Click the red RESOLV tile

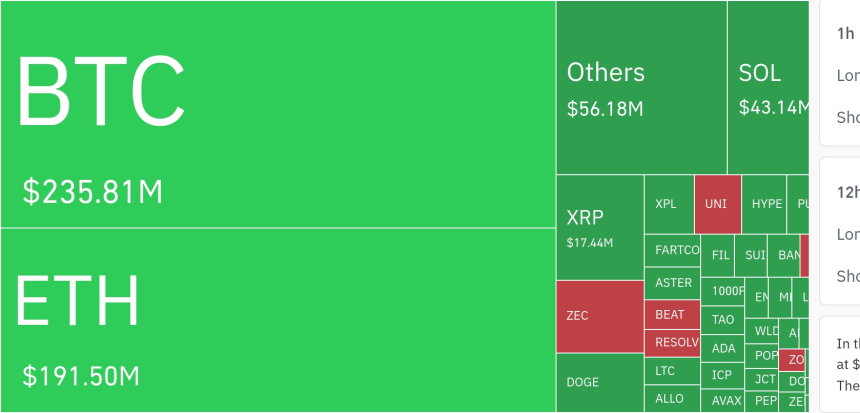click(672, 343)
